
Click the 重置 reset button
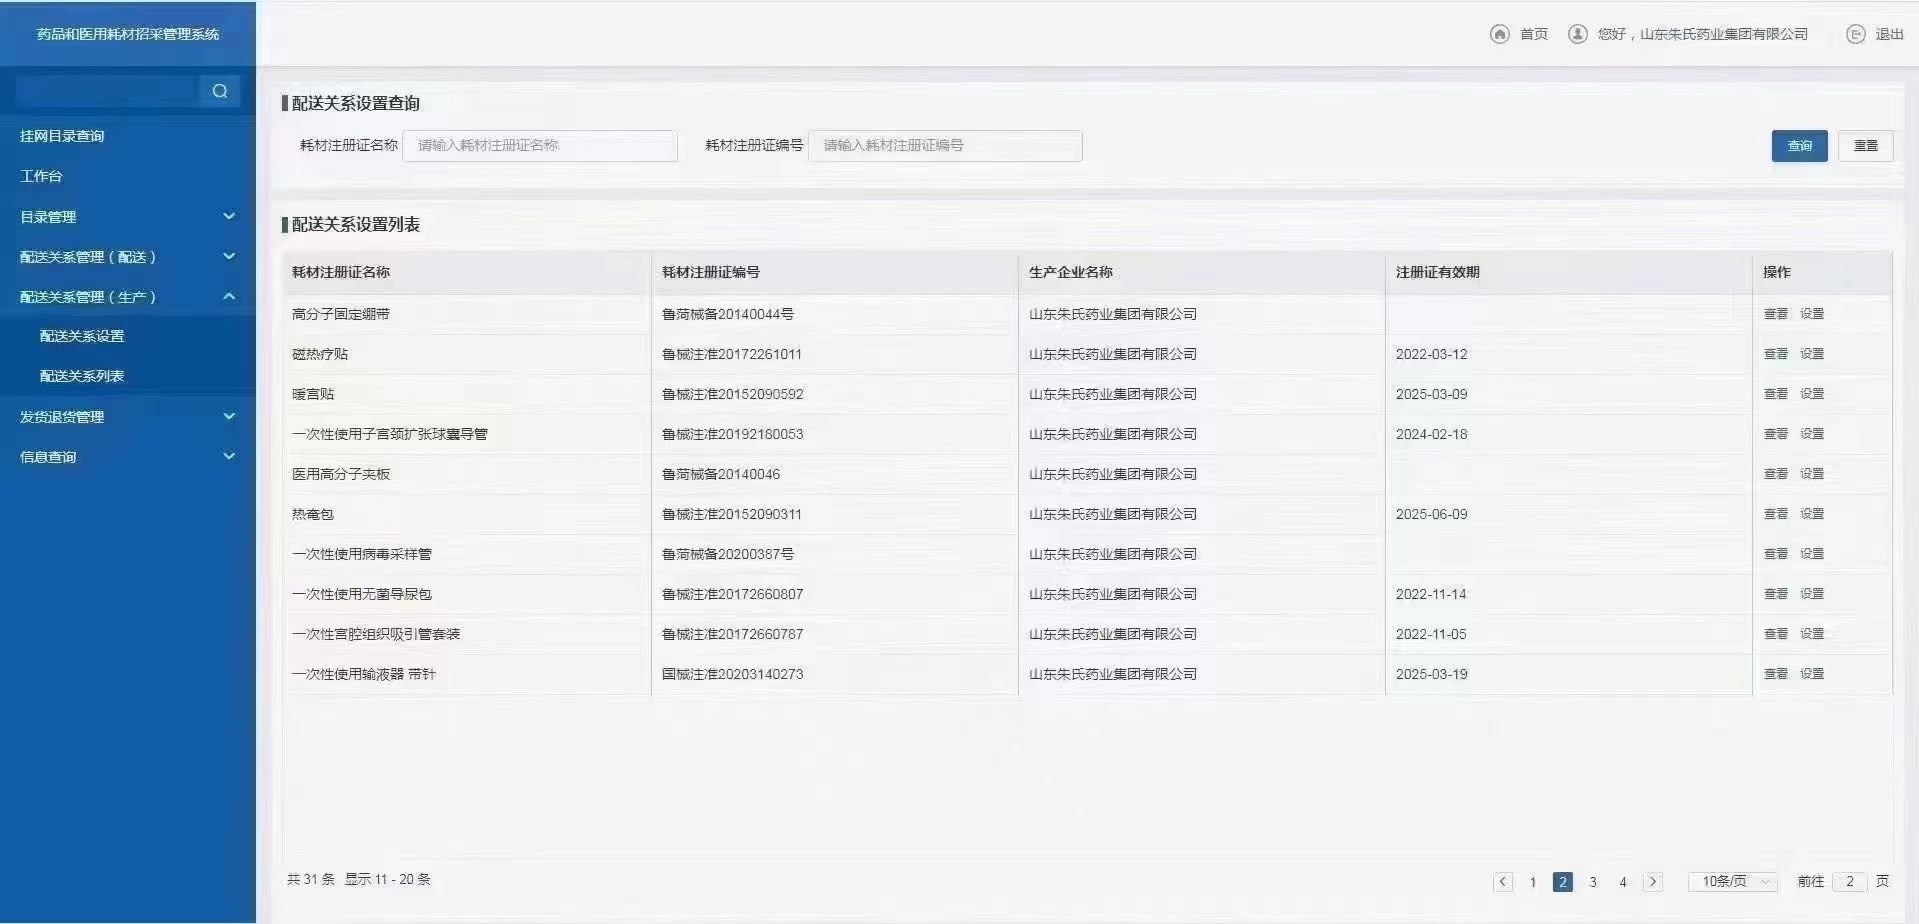(x=1865, y=146)
